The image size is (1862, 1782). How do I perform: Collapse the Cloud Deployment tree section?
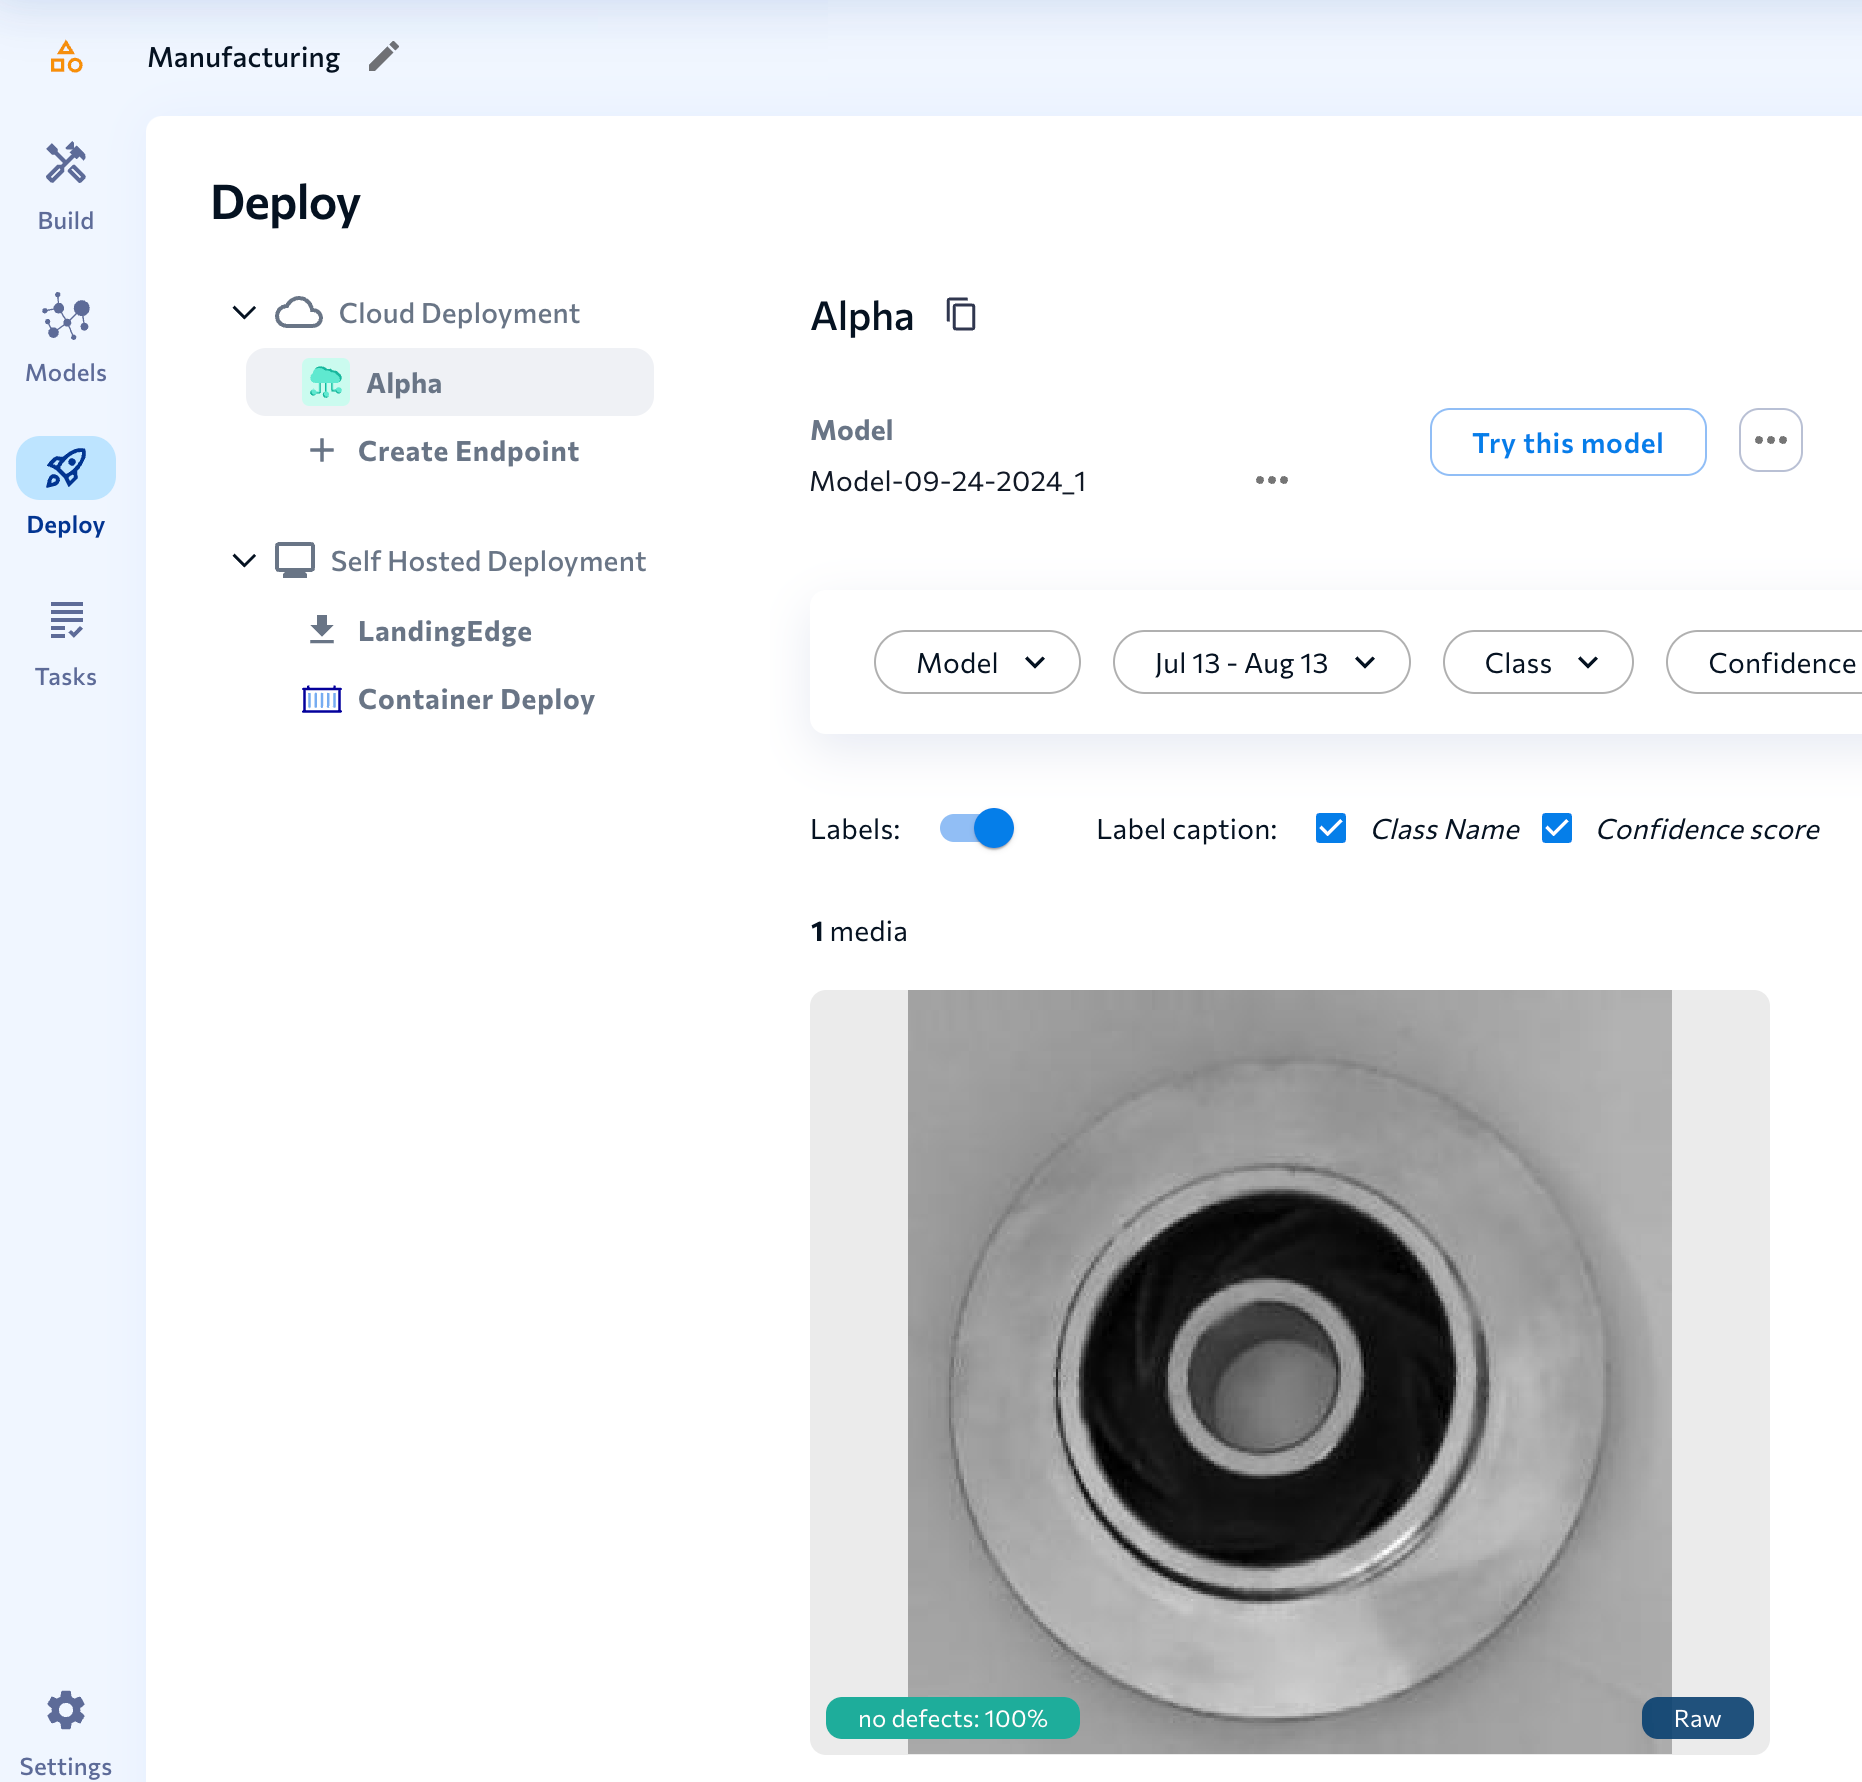point(244,313)
